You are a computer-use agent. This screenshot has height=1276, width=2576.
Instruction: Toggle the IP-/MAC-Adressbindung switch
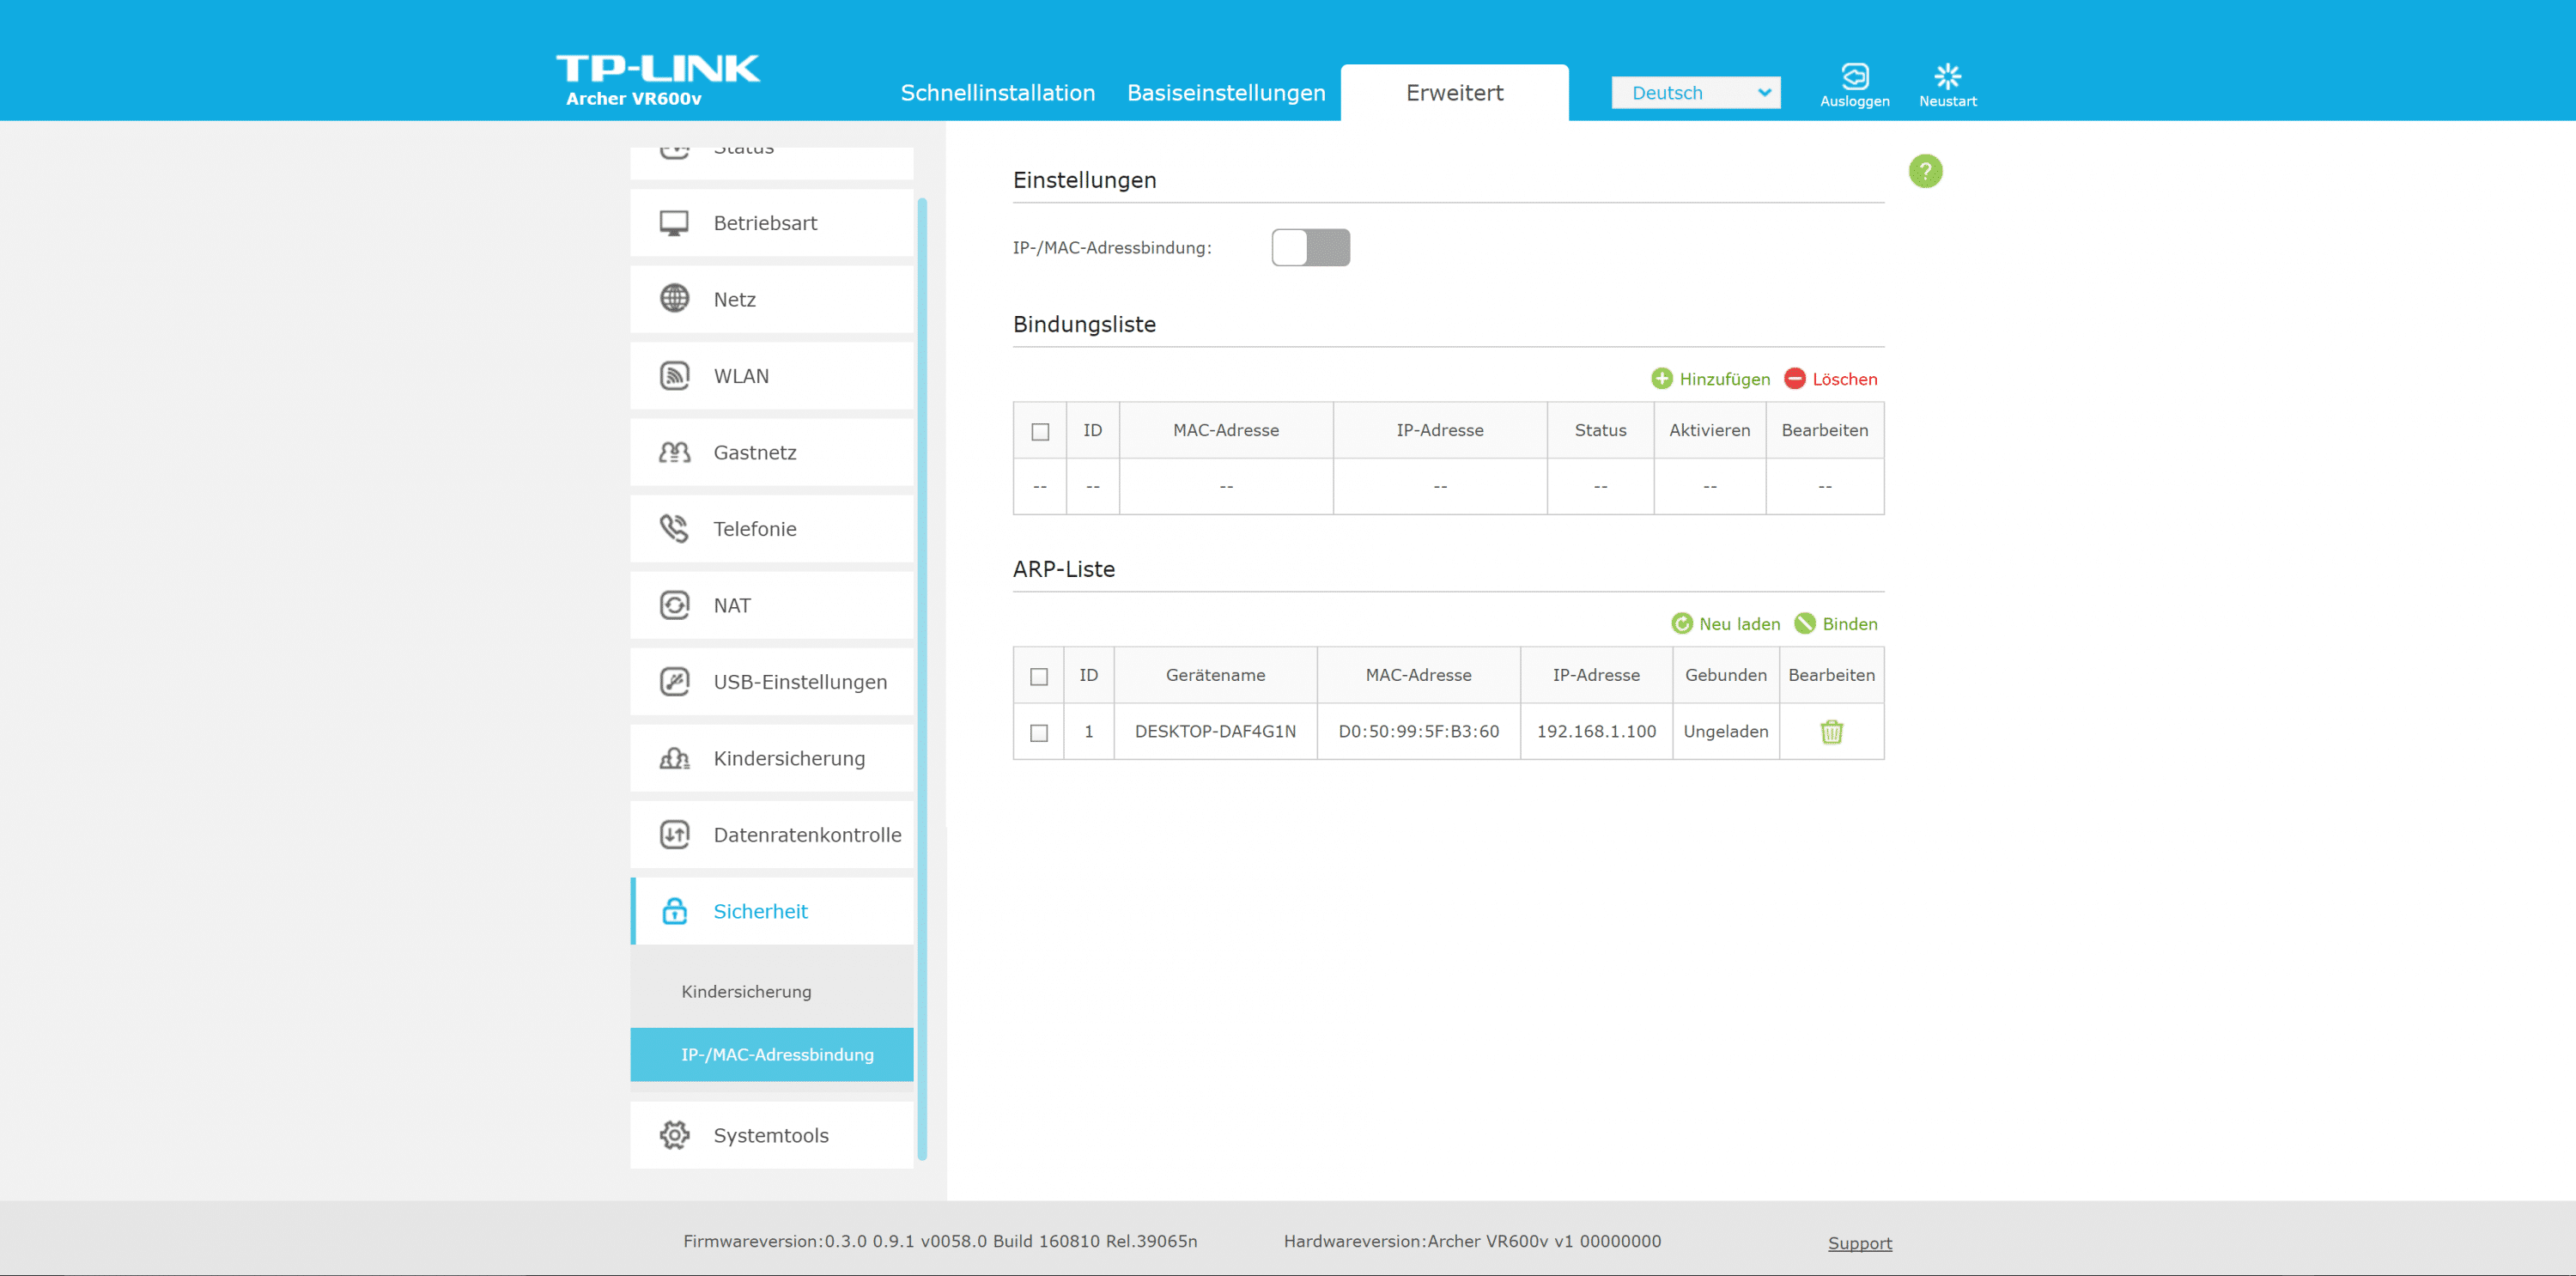coord(1310,248)
